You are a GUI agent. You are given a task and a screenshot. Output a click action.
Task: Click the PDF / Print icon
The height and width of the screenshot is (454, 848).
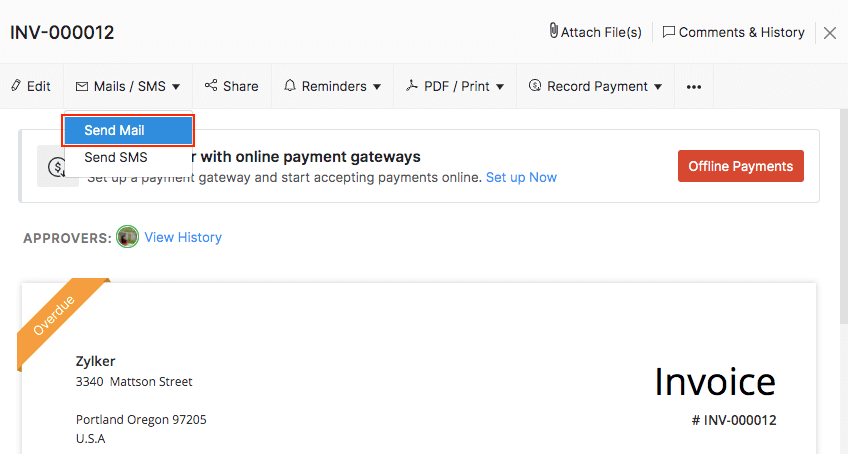click(411, 86)
